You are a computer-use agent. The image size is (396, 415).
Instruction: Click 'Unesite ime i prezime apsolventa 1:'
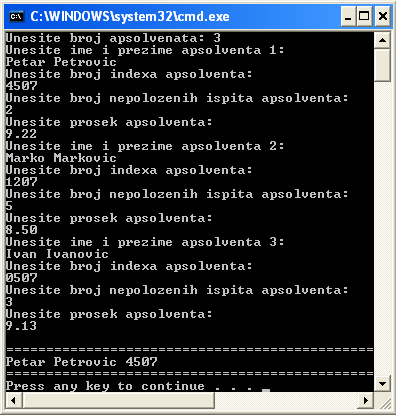[x=145, y=50]
